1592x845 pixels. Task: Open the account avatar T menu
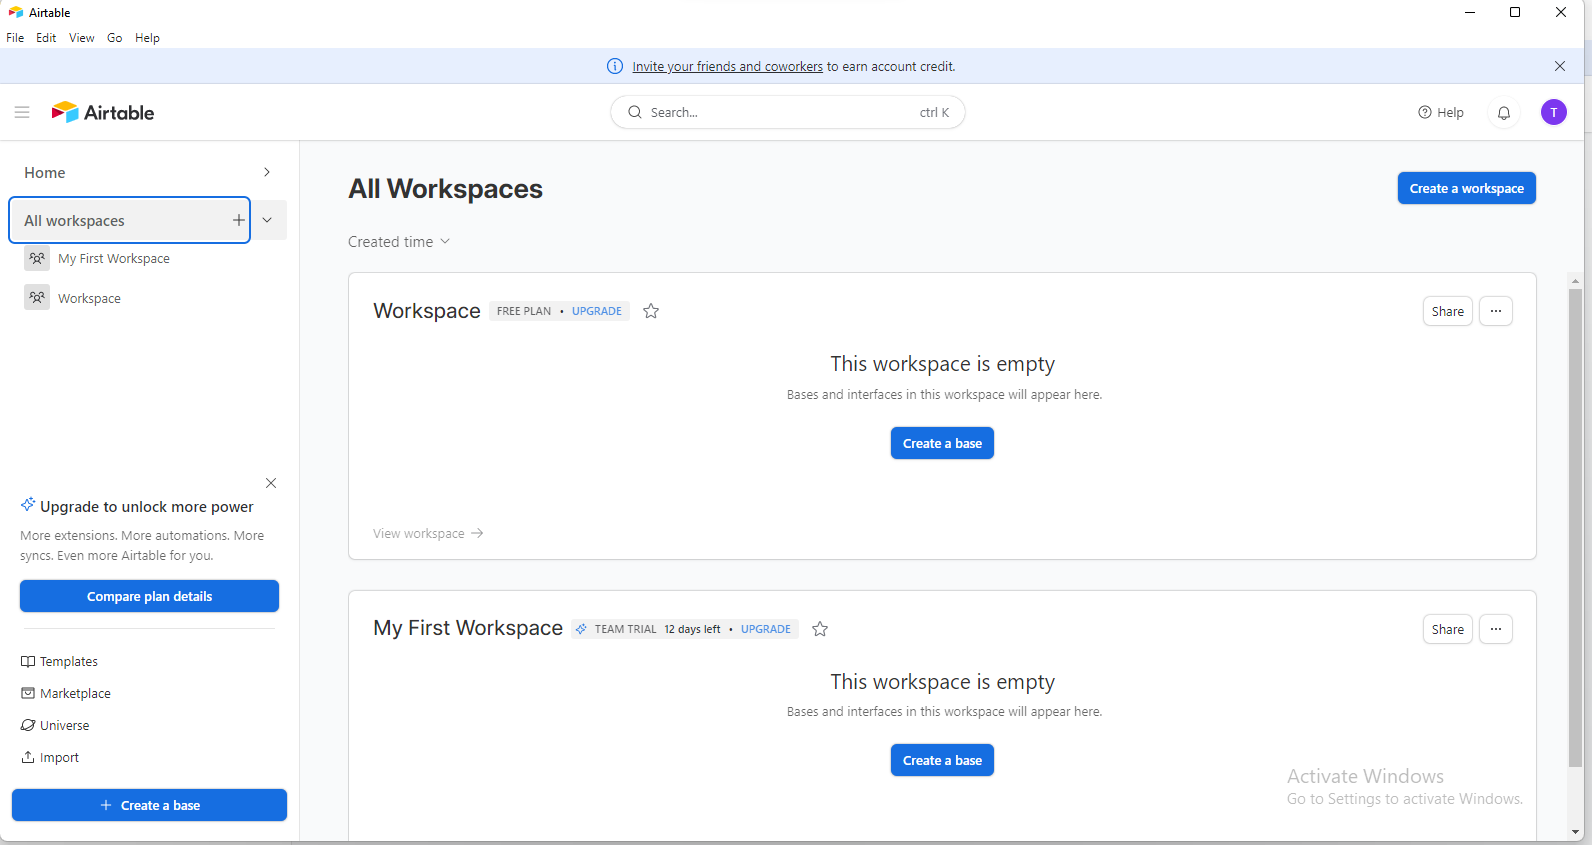point(1554,112)
